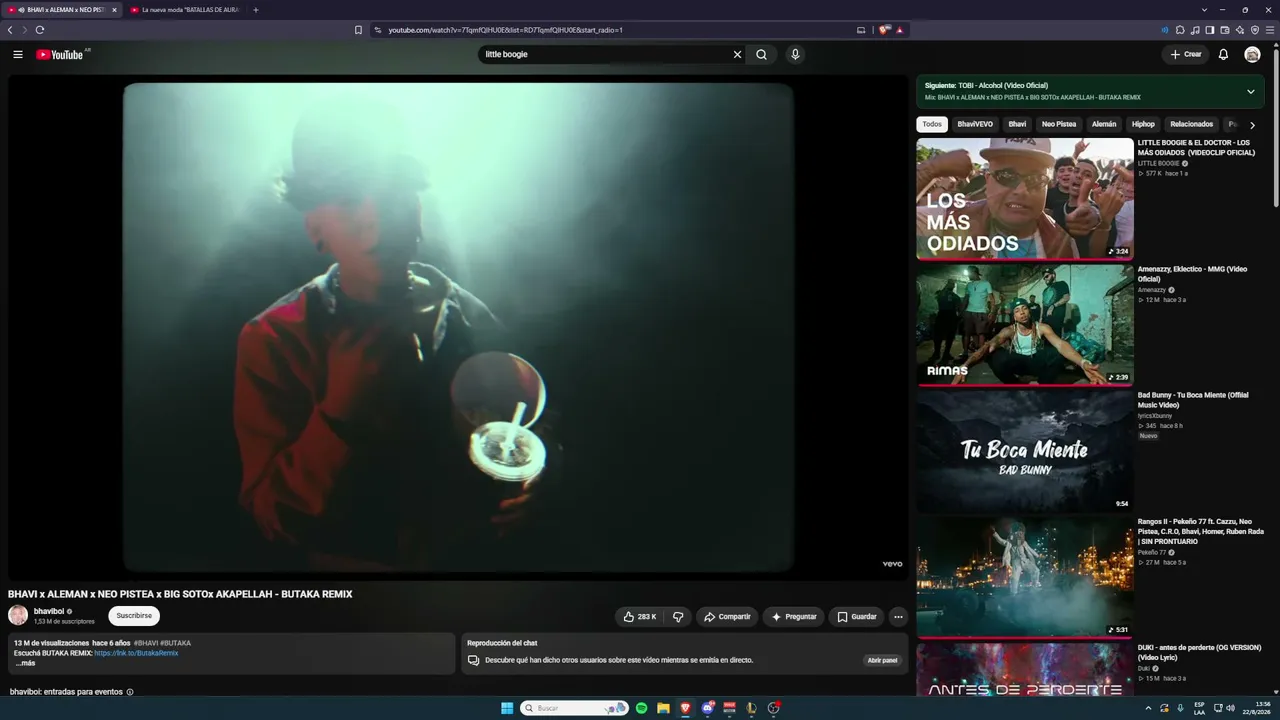This screenshot has width=1280, height=720.
Task: Like the video with 283 K likes
Action: point(639,617)
